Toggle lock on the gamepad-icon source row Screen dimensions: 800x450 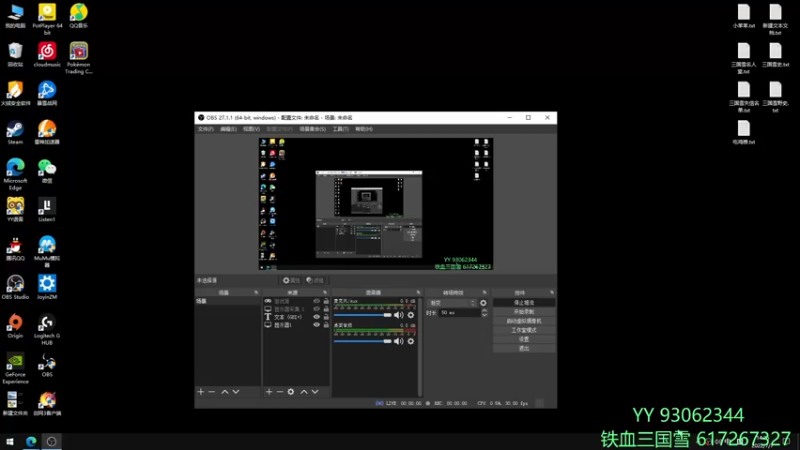326,301
